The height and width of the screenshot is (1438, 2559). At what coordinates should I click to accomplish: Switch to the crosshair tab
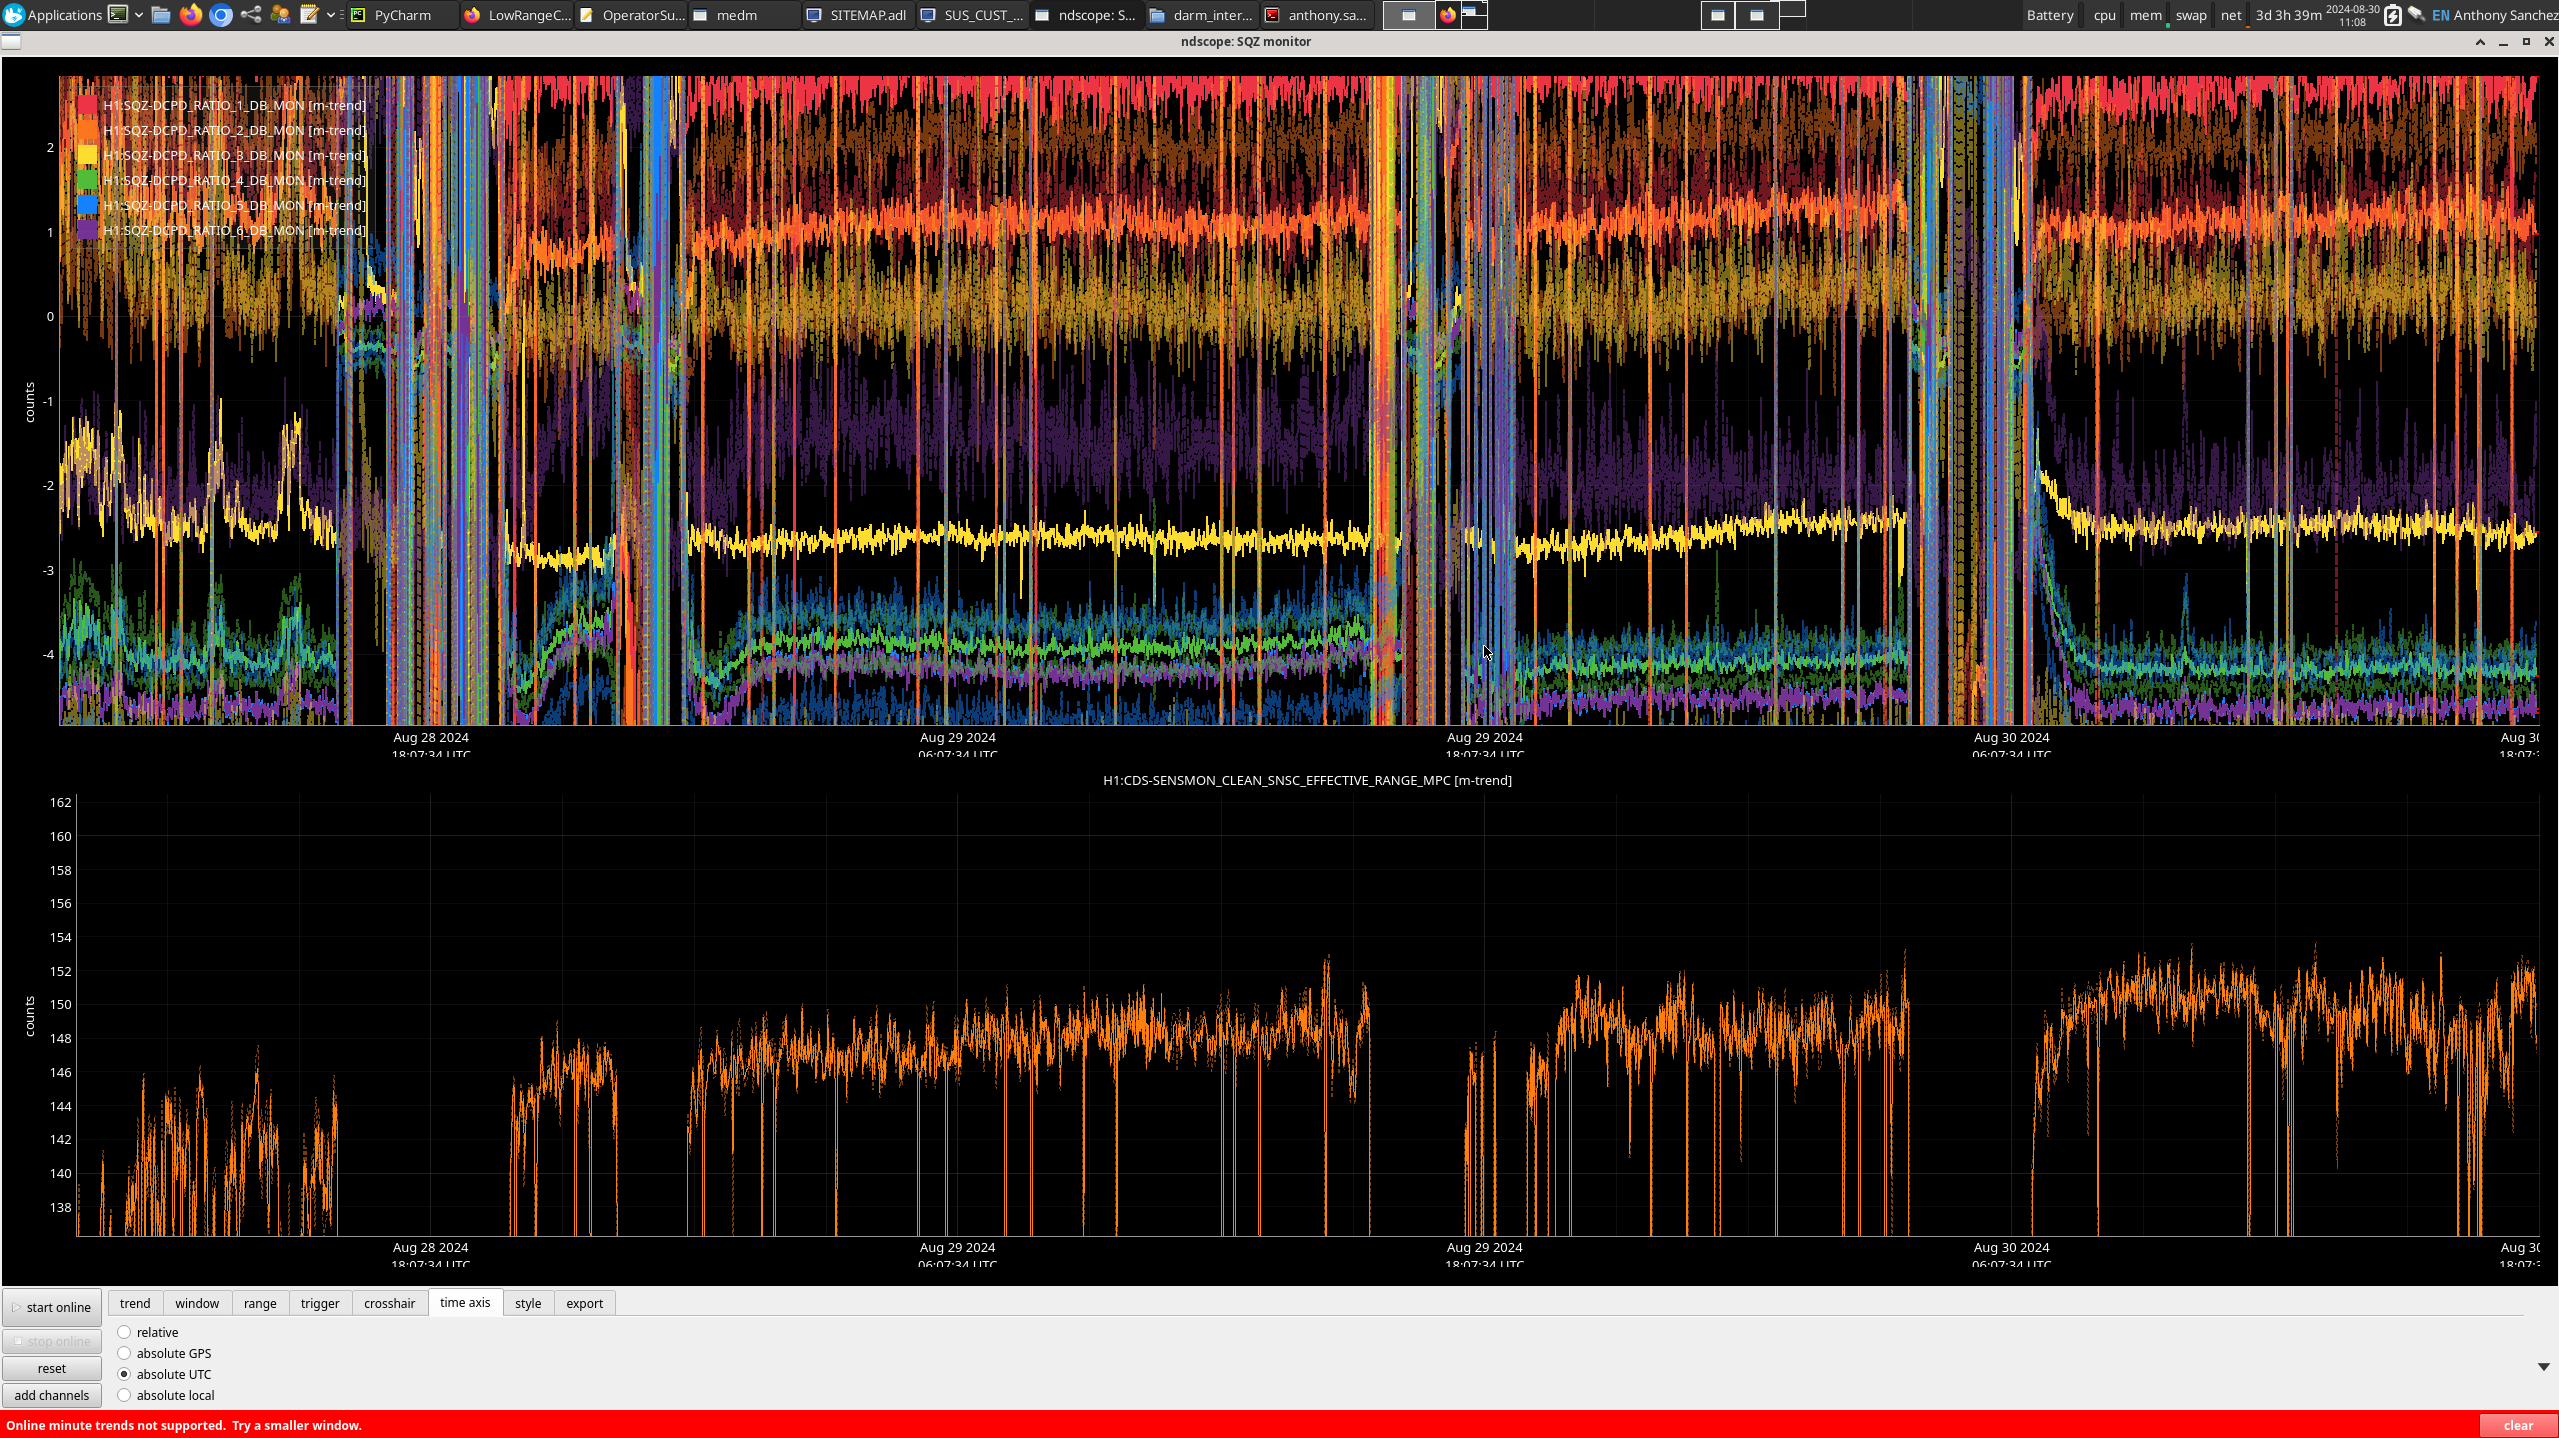coord(389,1303)
